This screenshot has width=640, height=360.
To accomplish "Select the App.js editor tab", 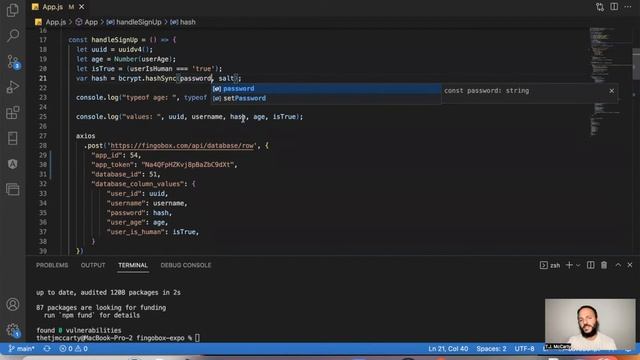I will tap(58, 7).
